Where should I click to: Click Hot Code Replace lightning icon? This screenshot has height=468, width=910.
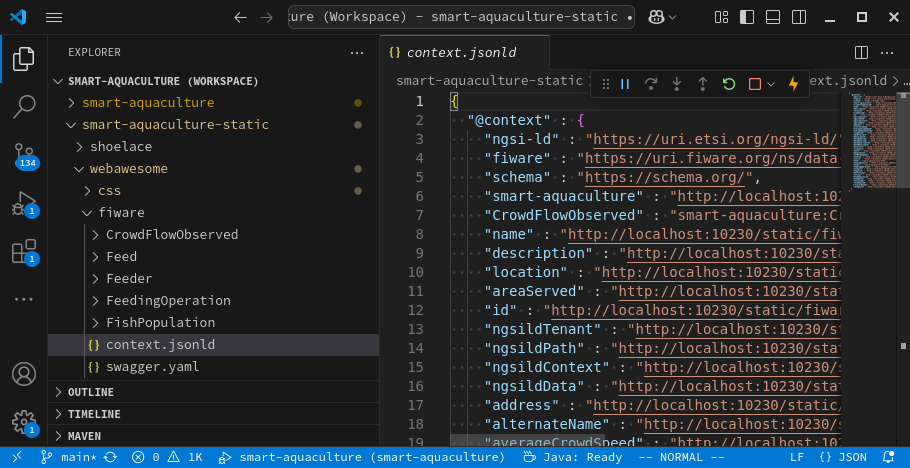click(x=793, y=84)
